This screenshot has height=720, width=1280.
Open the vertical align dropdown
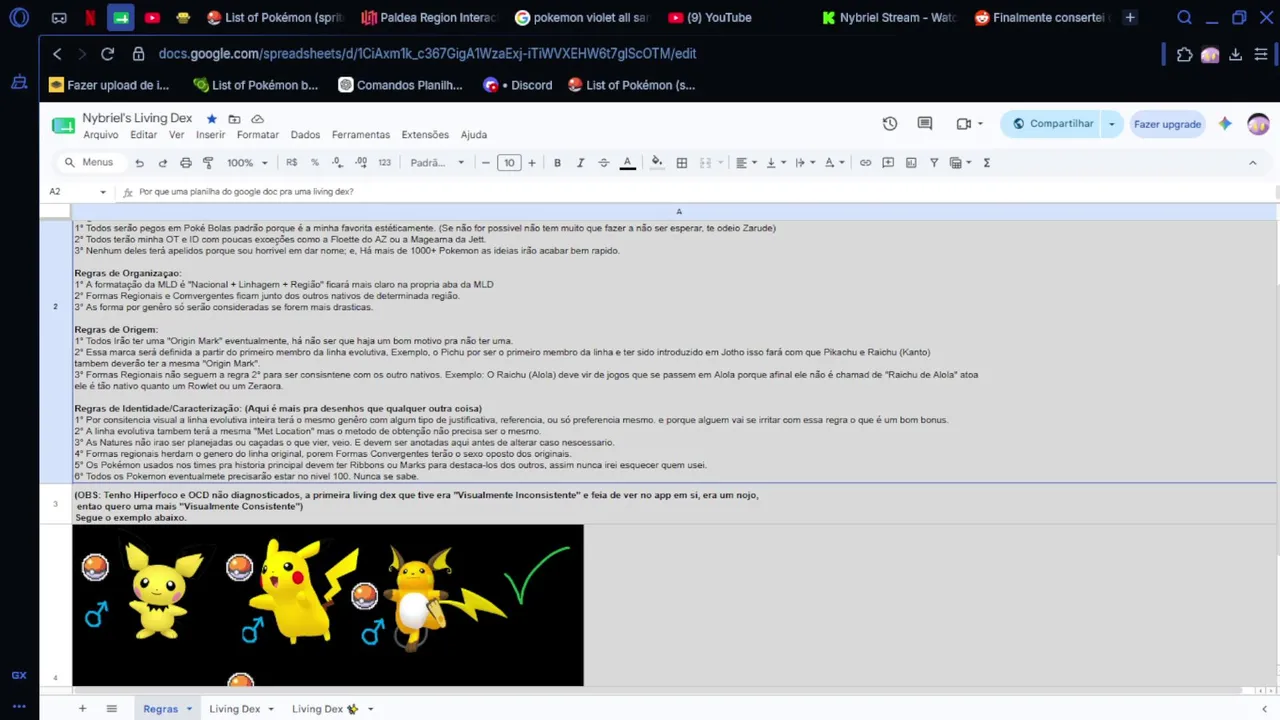[x=774, y=163]
